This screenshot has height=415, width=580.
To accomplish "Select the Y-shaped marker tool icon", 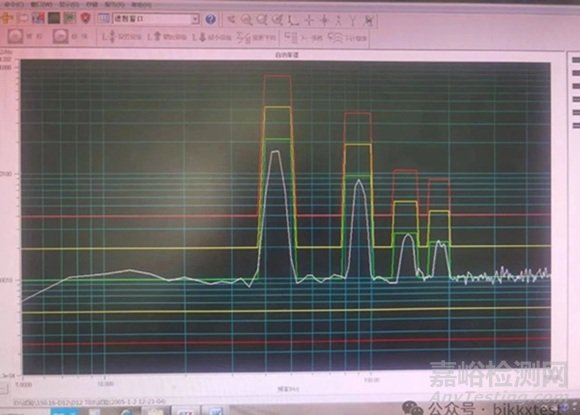I will click(x=353, y=20).
